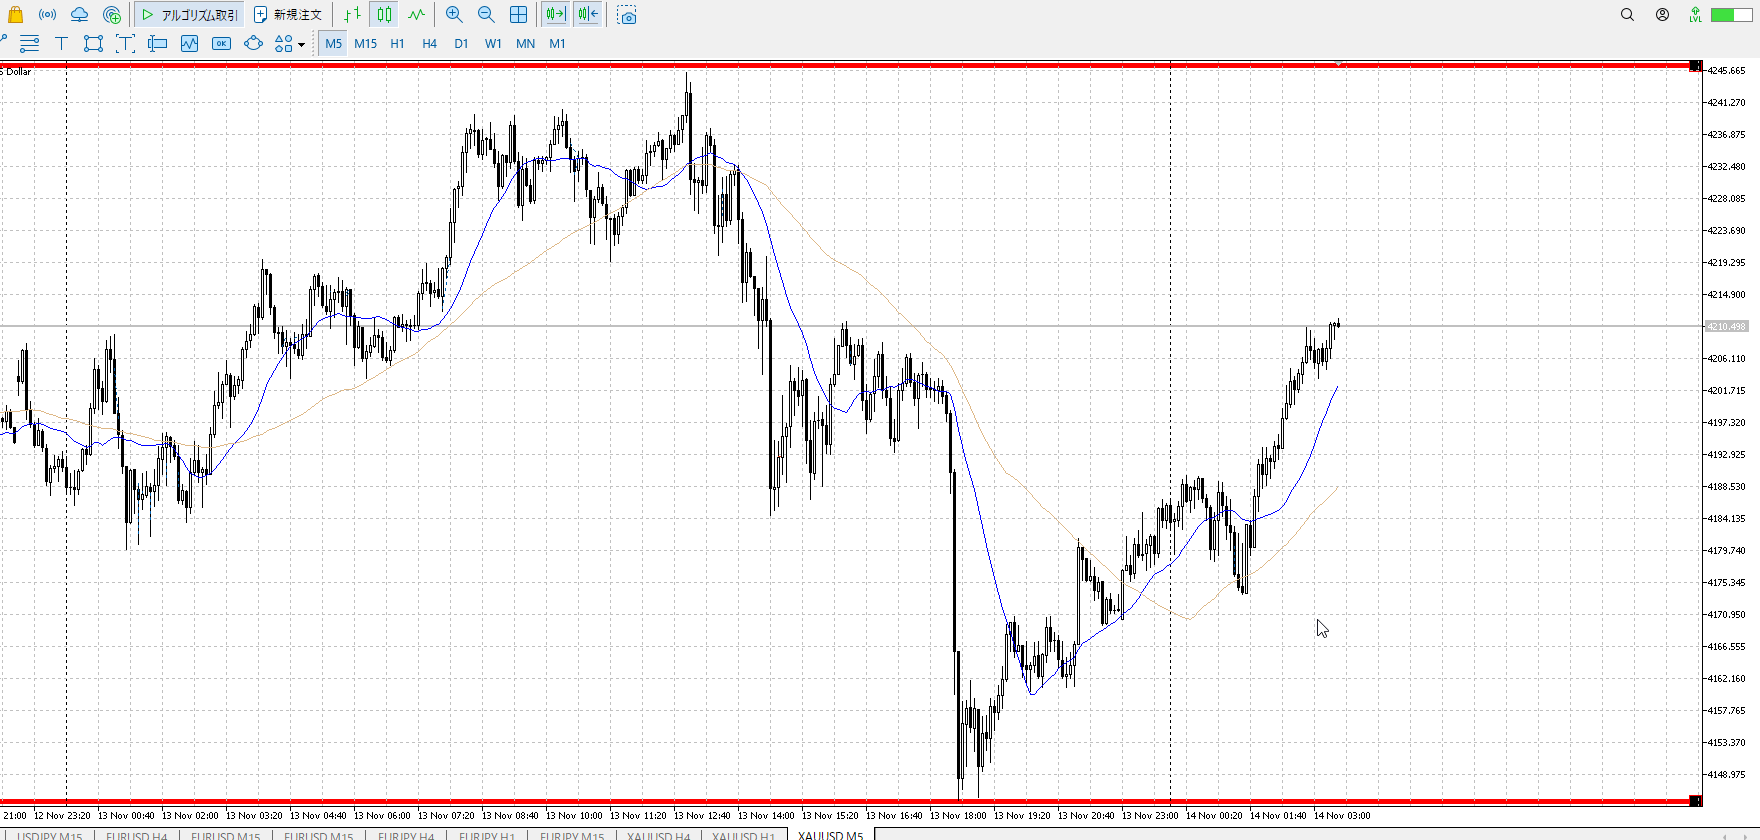
Task: Take a chart screenshot with camera icon
Action: tap(627, 16)
